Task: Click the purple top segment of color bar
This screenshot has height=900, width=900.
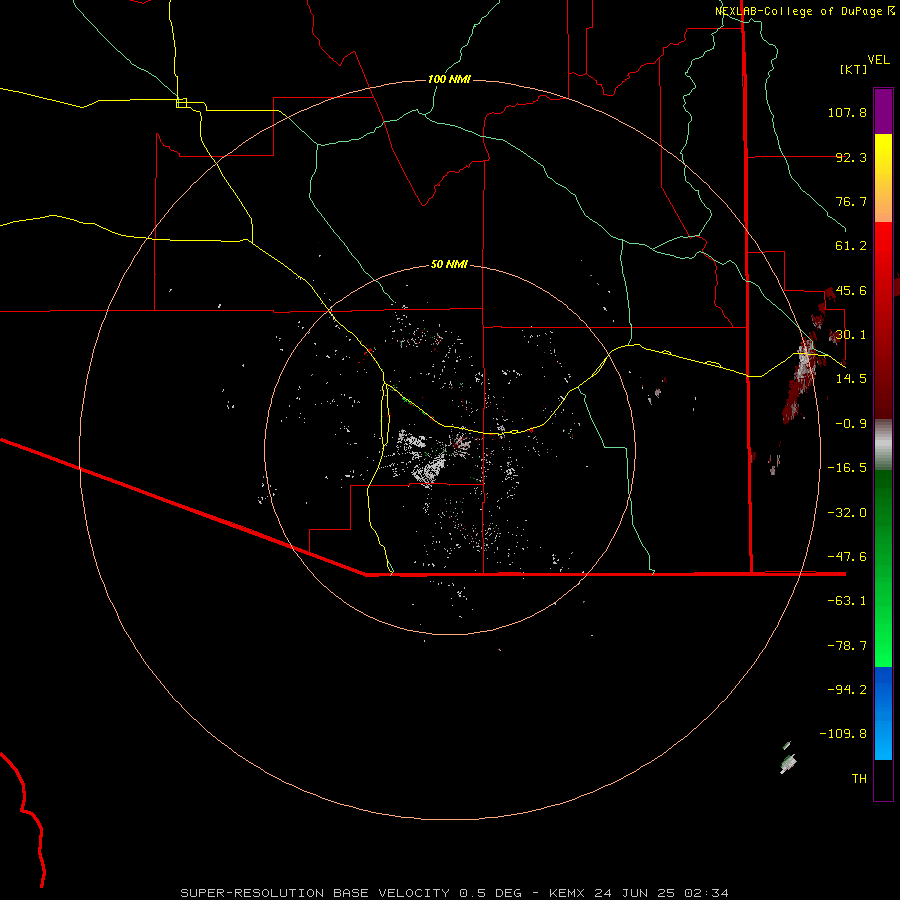Action: tap(883, 111)
